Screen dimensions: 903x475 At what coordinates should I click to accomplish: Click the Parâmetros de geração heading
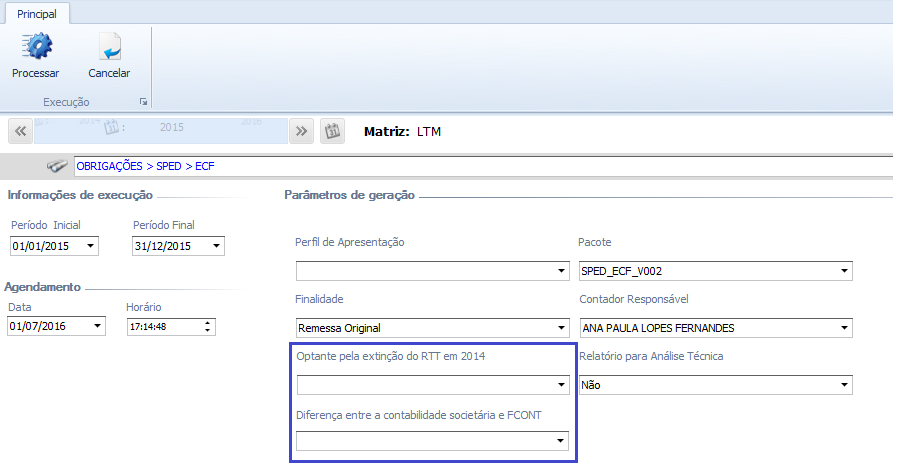350,195
